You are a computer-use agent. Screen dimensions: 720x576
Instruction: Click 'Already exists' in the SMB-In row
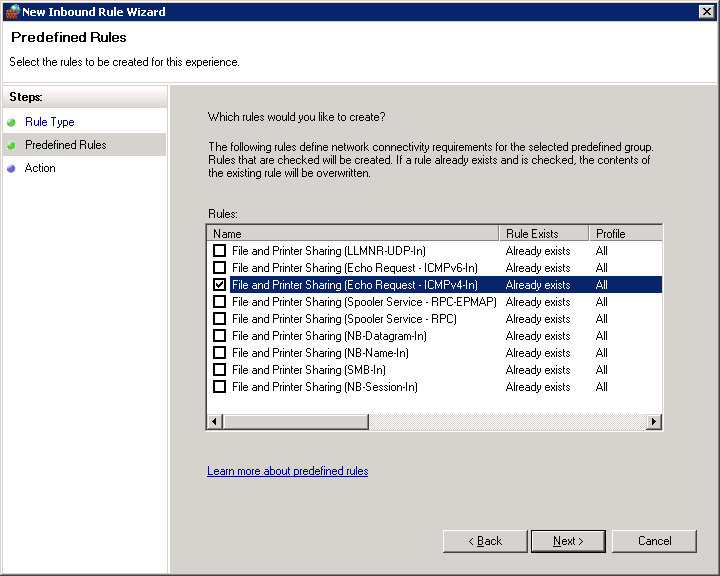click(538, 370)
